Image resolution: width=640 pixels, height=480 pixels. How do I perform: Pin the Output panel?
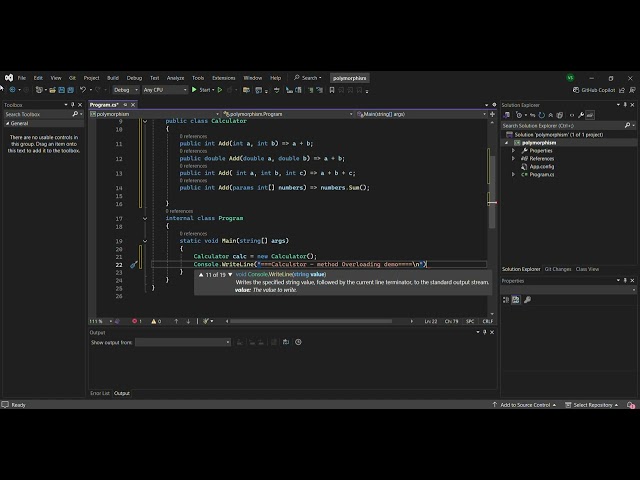click(x=484, y=332)
